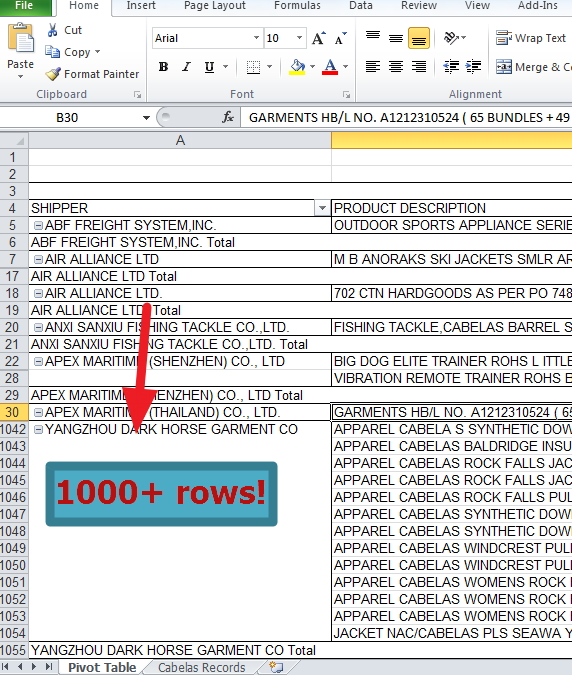Open underline style dropdown arrow
Screen dimensions: 572x675
coord(226,67)
